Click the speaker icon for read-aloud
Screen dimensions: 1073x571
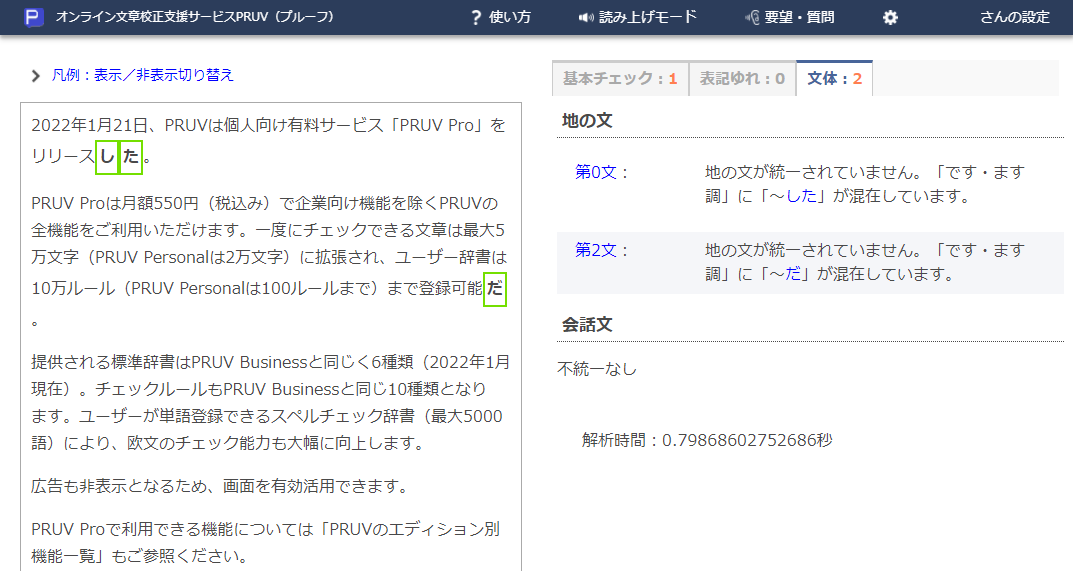[x=586, y=18]
